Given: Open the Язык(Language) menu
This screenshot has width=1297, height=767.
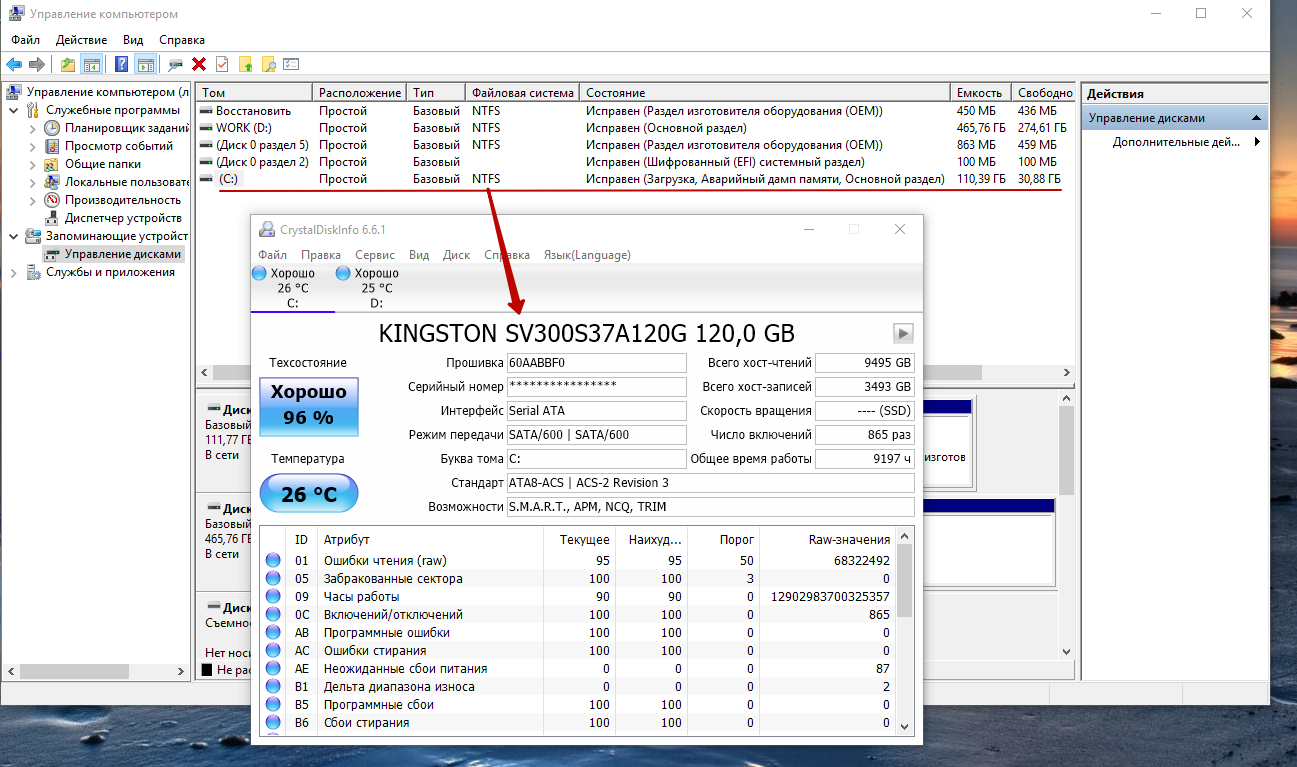Looking at the screenshot, I should coord(587,255).
